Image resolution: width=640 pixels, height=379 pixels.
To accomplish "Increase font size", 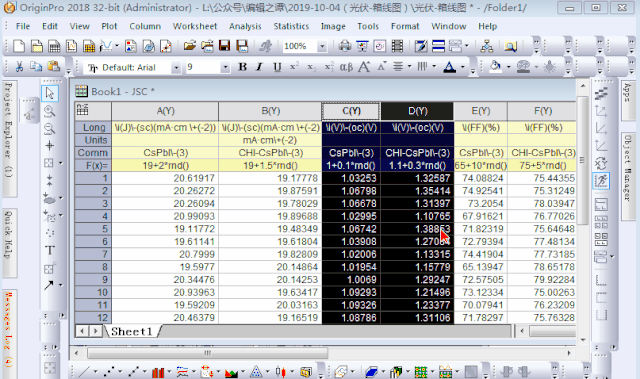I will pyautogui.click(x=364, y=67).
